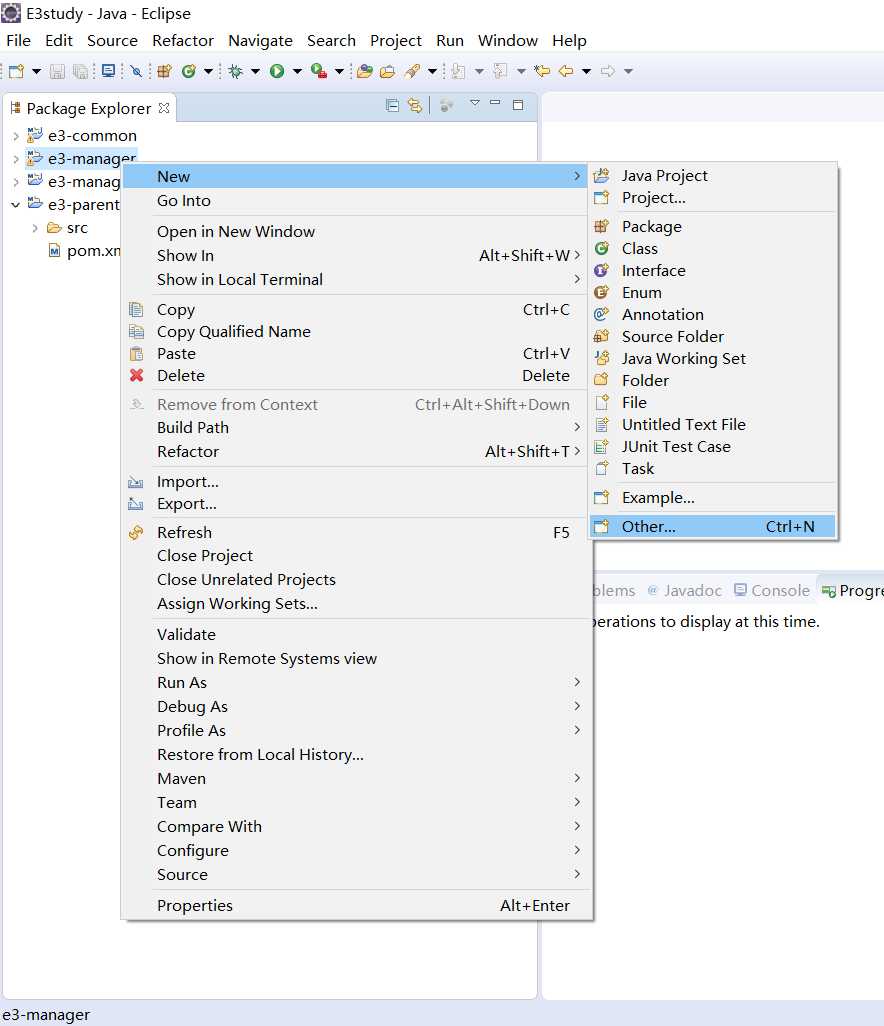Image resolution: width=884 pixels, height=1026 pixels.
Task: Collapse the e3-parent project node
Action: pyautogui.click(x=16, y=205)
